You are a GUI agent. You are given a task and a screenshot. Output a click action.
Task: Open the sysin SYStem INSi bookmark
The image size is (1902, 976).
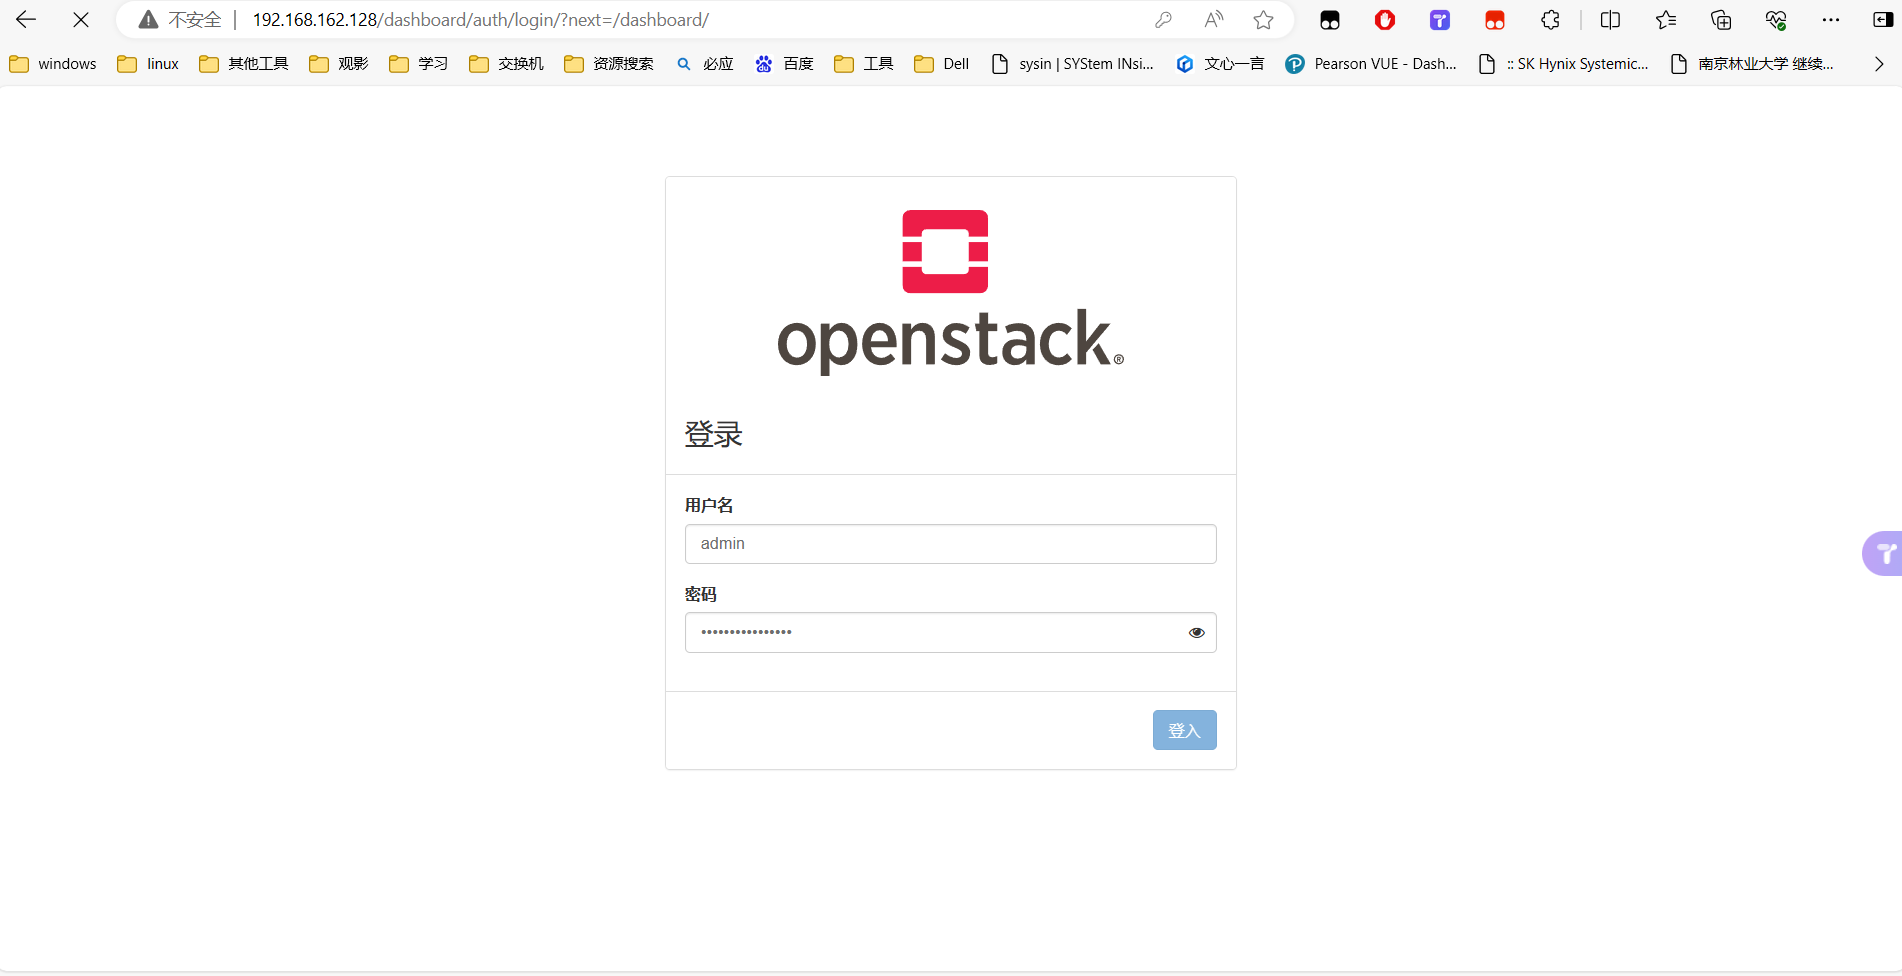(x=1072, y=64)
